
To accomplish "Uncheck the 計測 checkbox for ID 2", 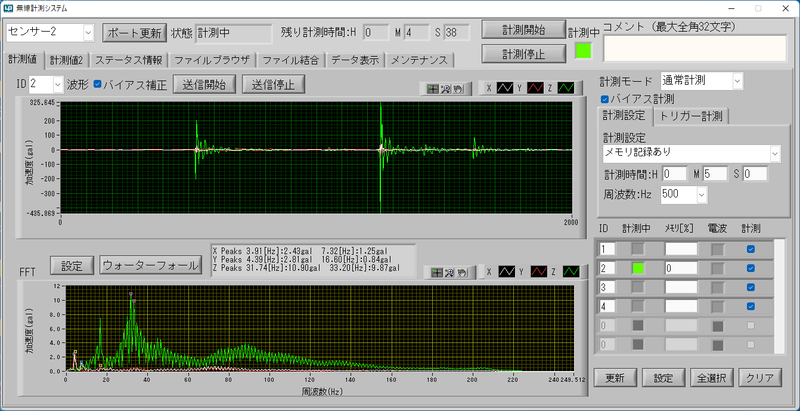I will pyautogui.click(x=751, y=268).
